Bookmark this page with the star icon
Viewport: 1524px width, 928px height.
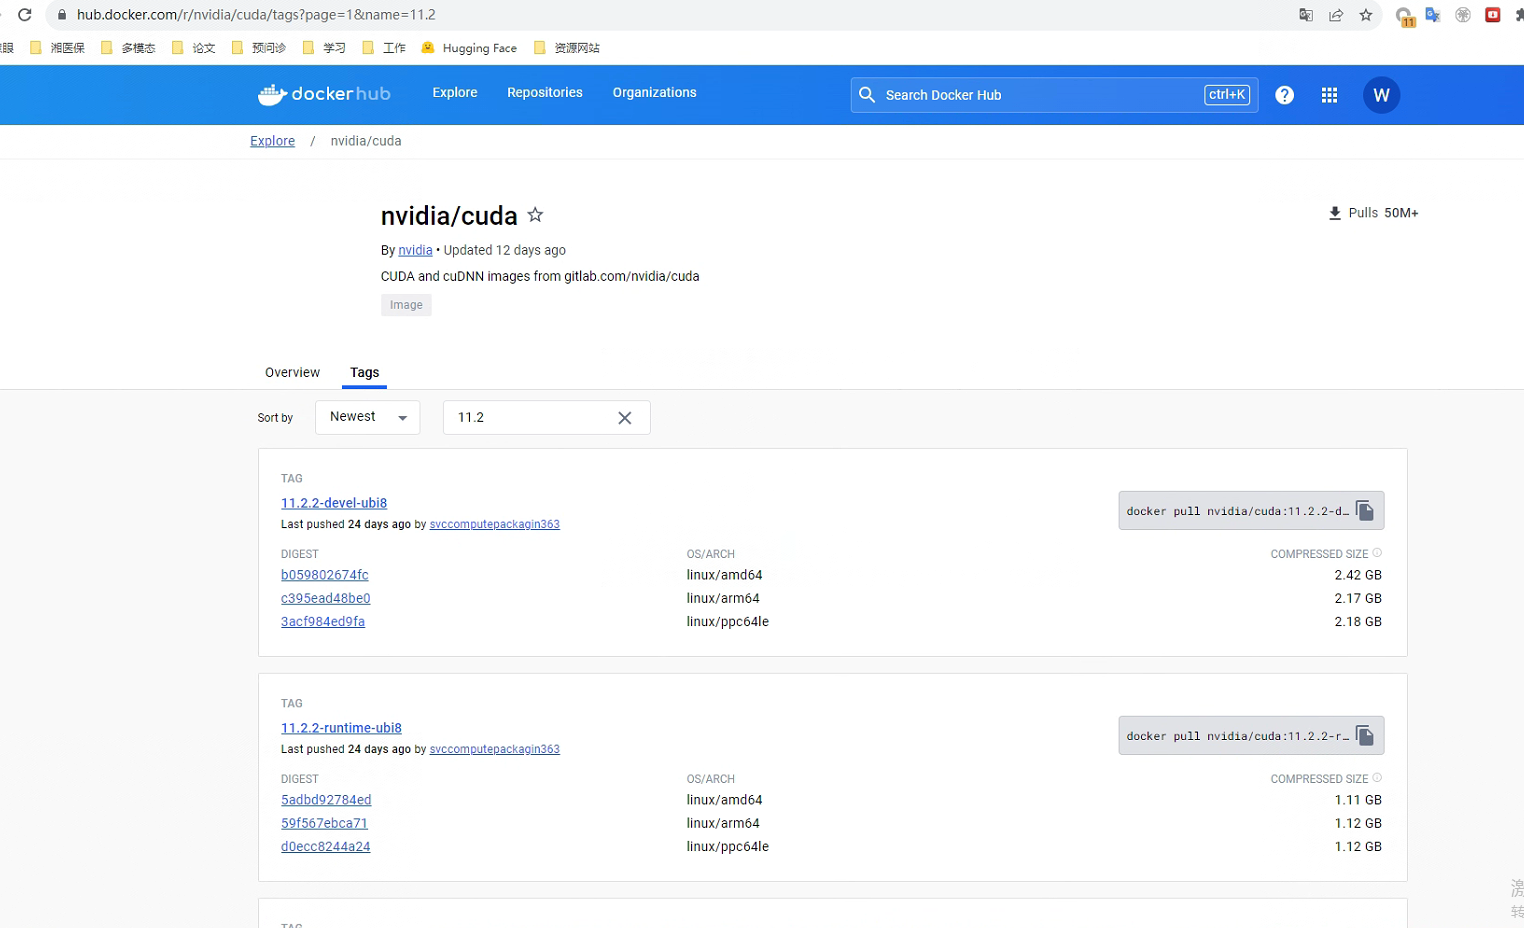[x=1366, y=15]
